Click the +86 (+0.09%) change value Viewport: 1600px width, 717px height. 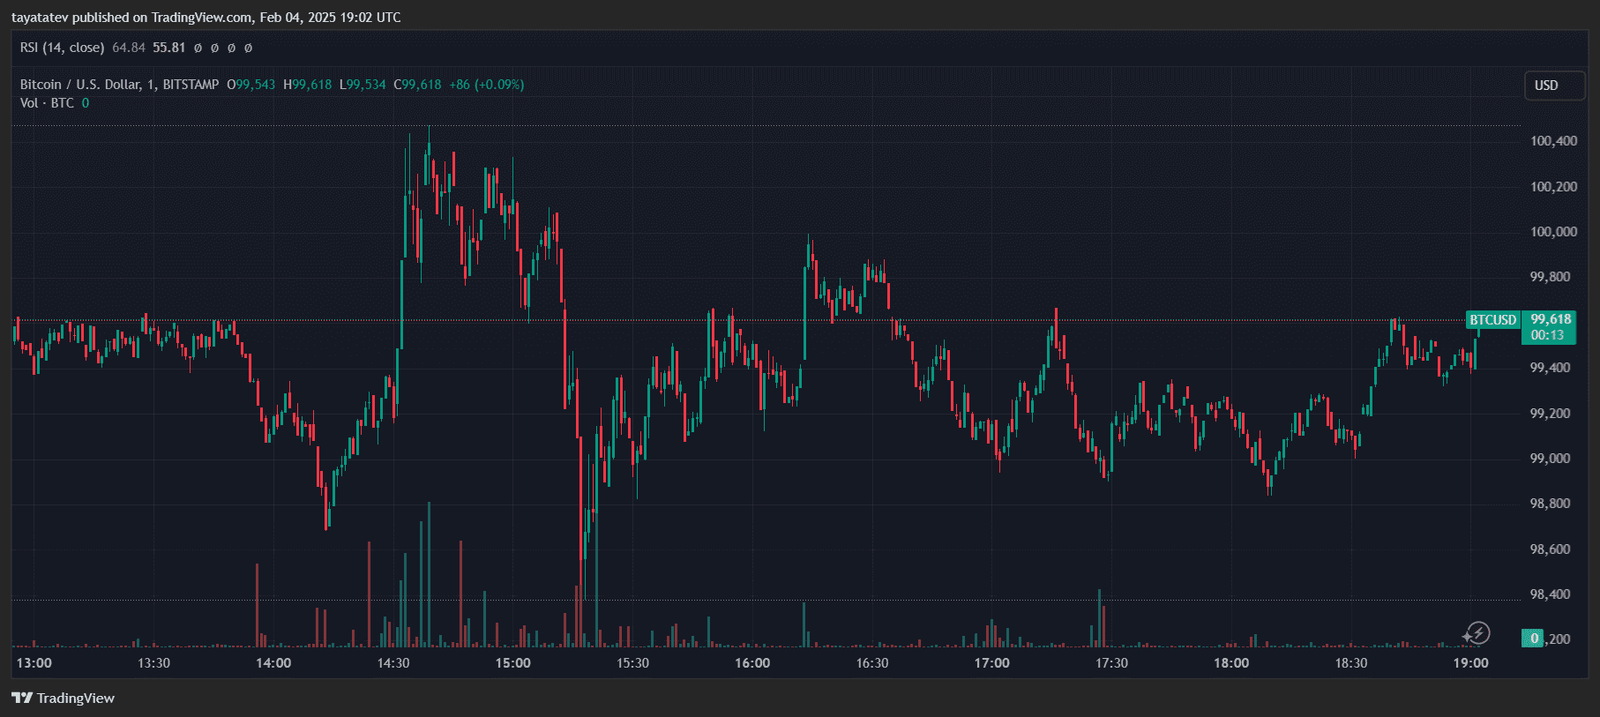(x=486, y=84)
